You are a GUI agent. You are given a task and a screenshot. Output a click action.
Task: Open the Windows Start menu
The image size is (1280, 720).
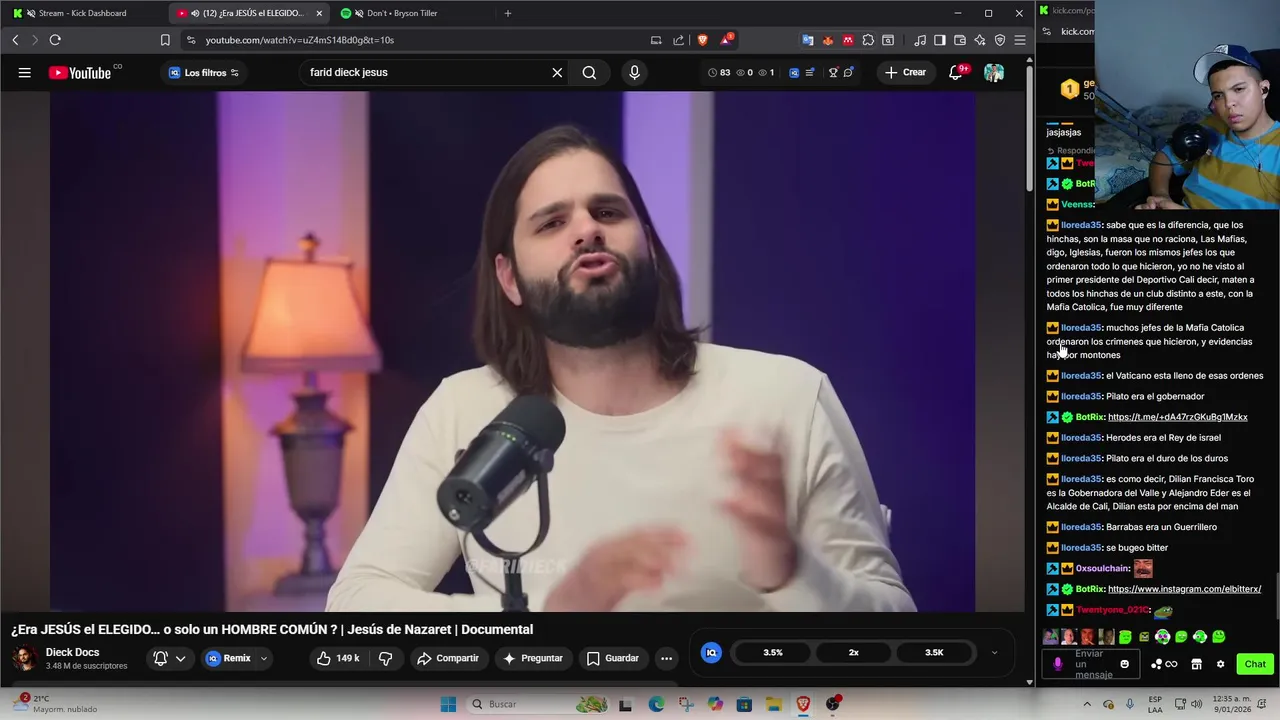448,704
